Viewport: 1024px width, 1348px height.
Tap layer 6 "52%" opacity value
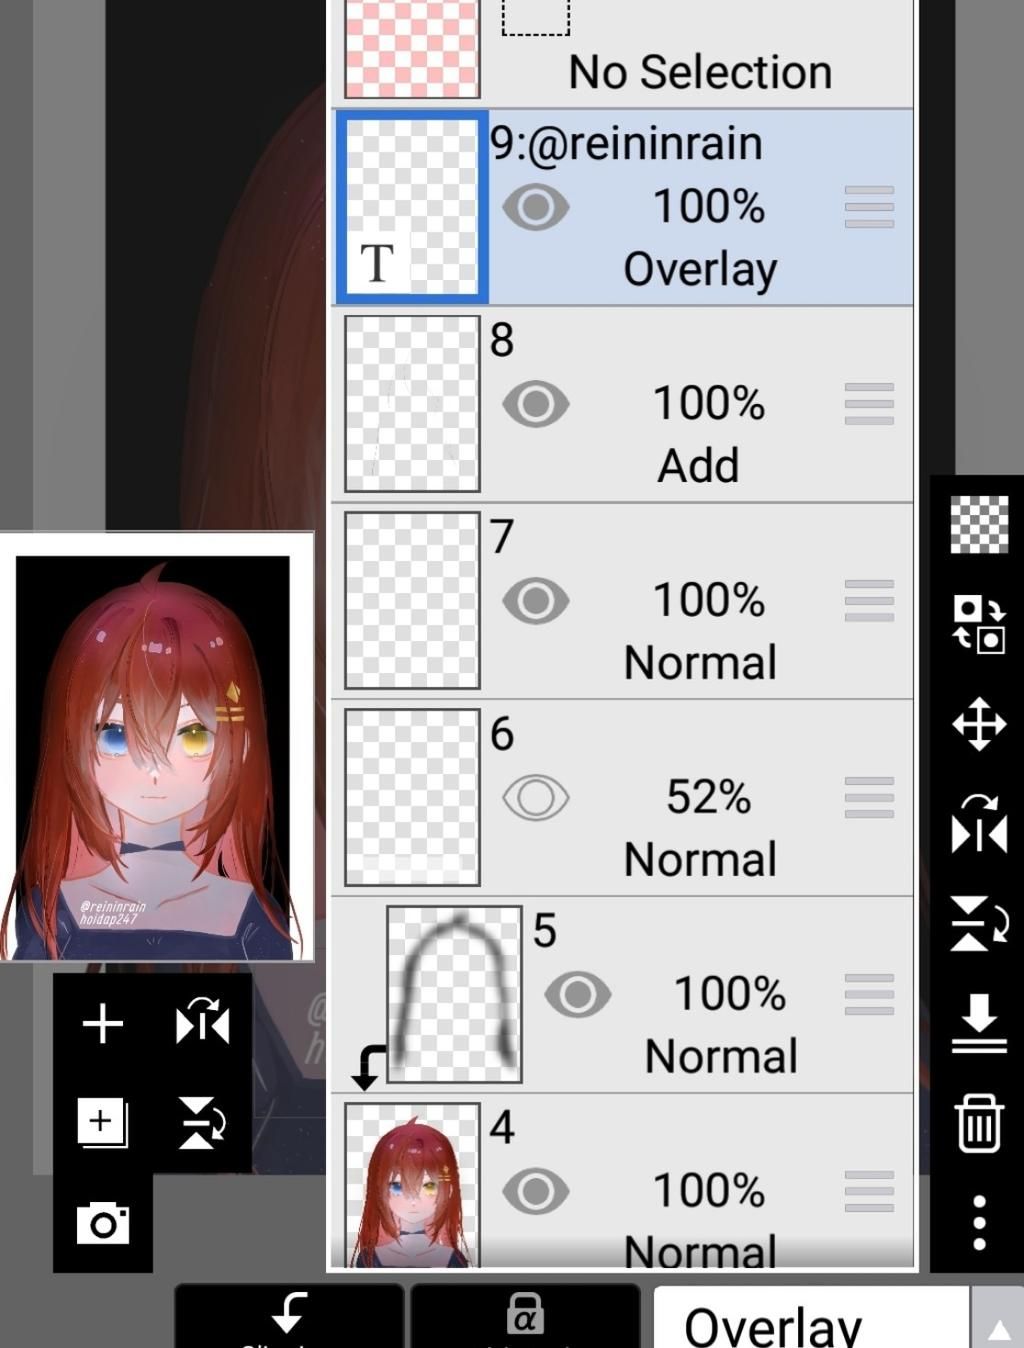(709, 798)
